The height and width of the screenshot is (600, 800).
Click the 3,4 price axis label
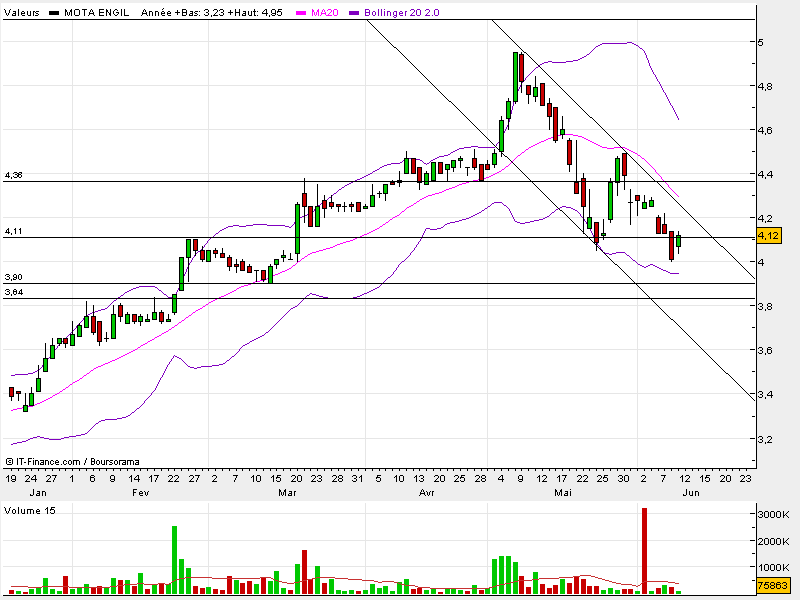pos(765,394)
